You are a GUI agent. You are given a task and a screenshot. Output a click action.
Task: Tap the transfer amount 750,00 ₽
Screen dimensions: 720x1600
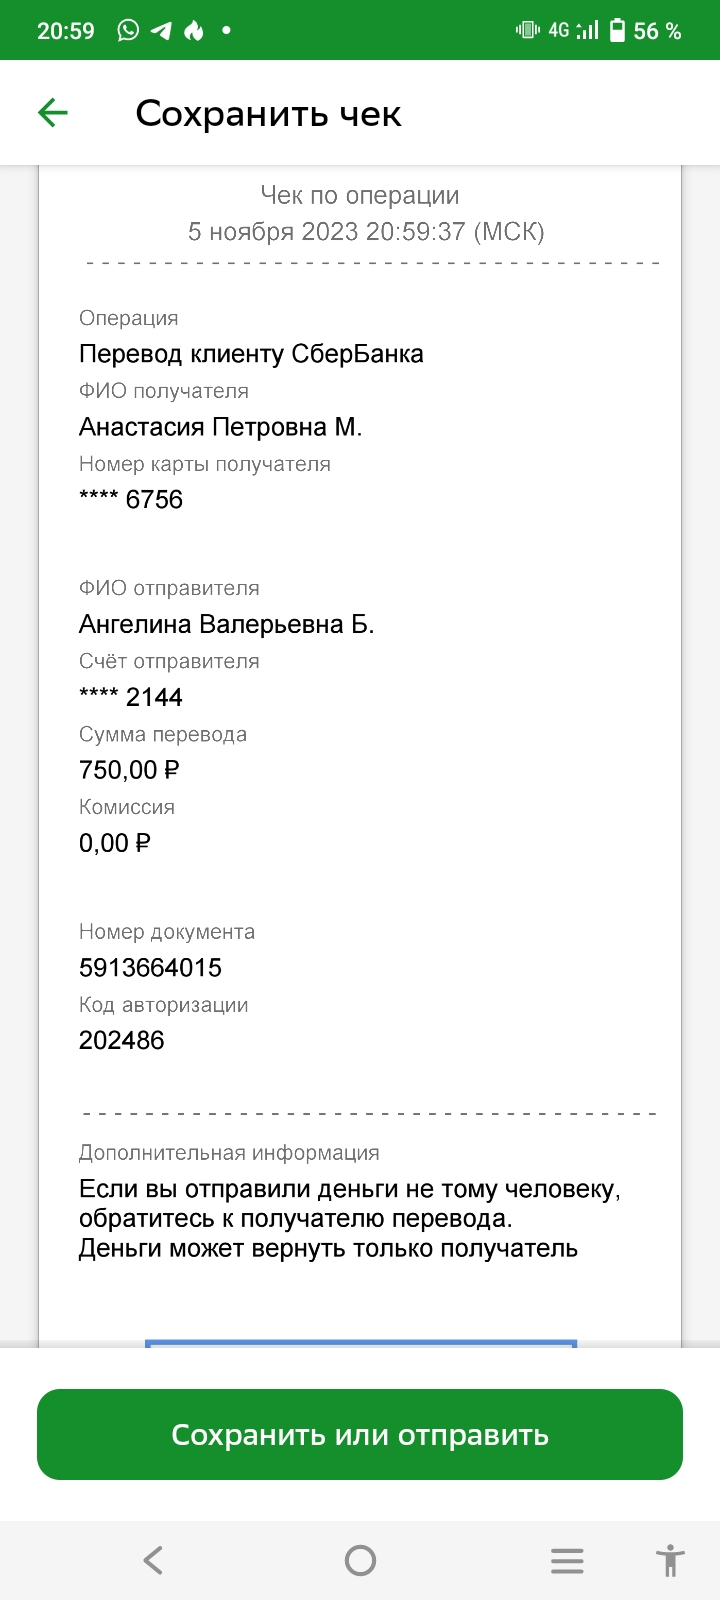tap(129, 770)
